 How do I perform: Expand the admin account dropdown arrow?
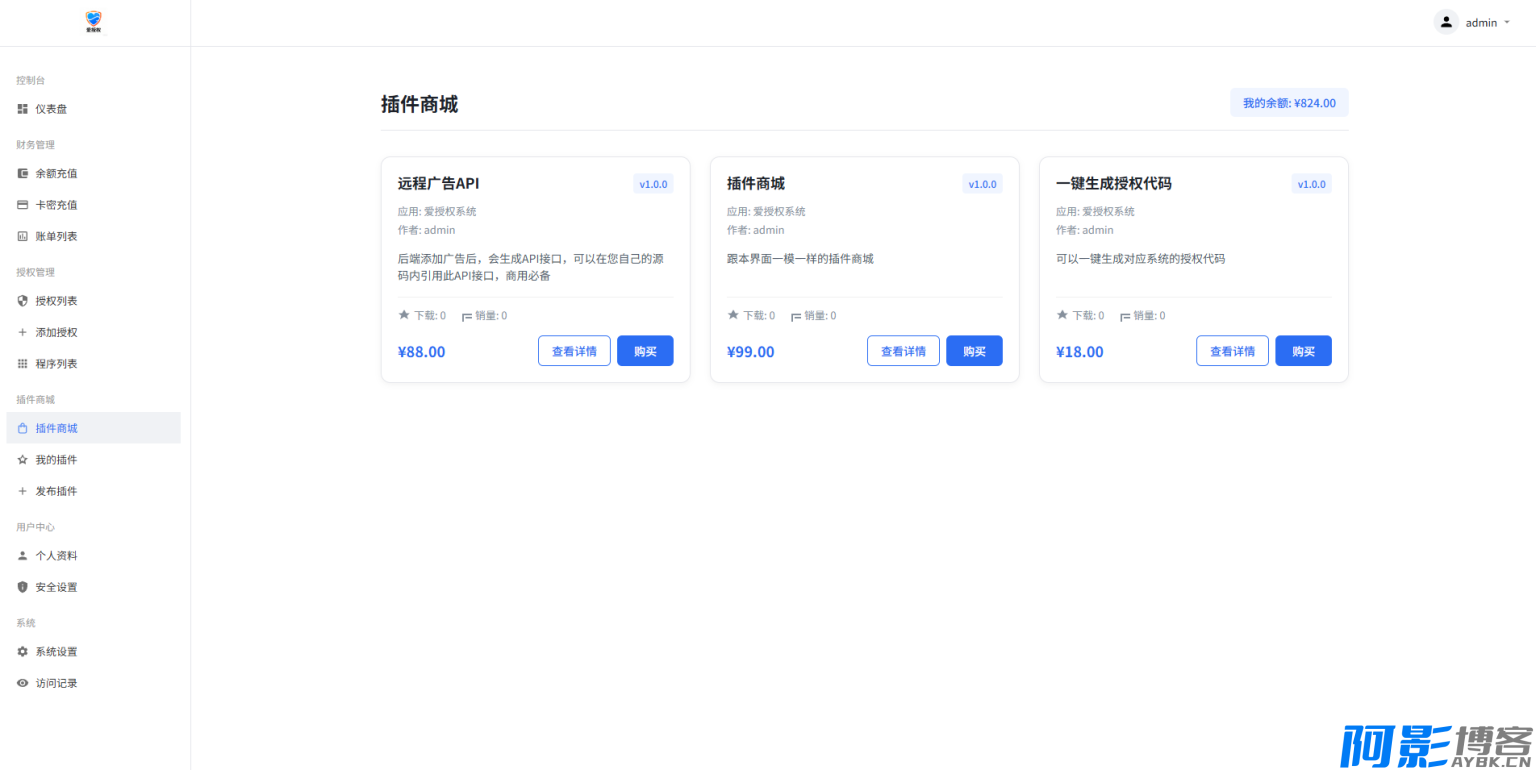click(x=1507, y=22)
